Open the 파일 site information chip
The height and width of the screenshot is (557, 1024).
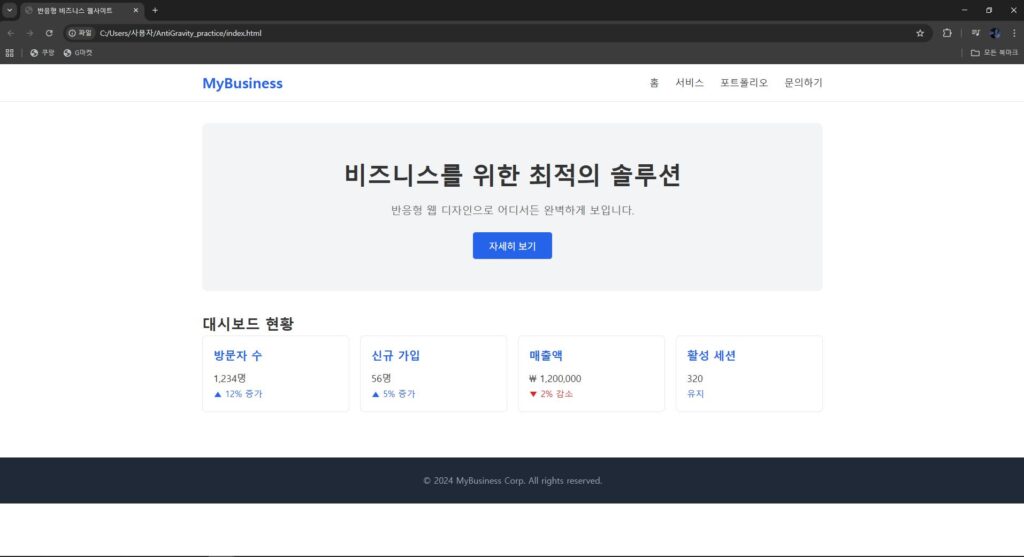click(80, 33)
